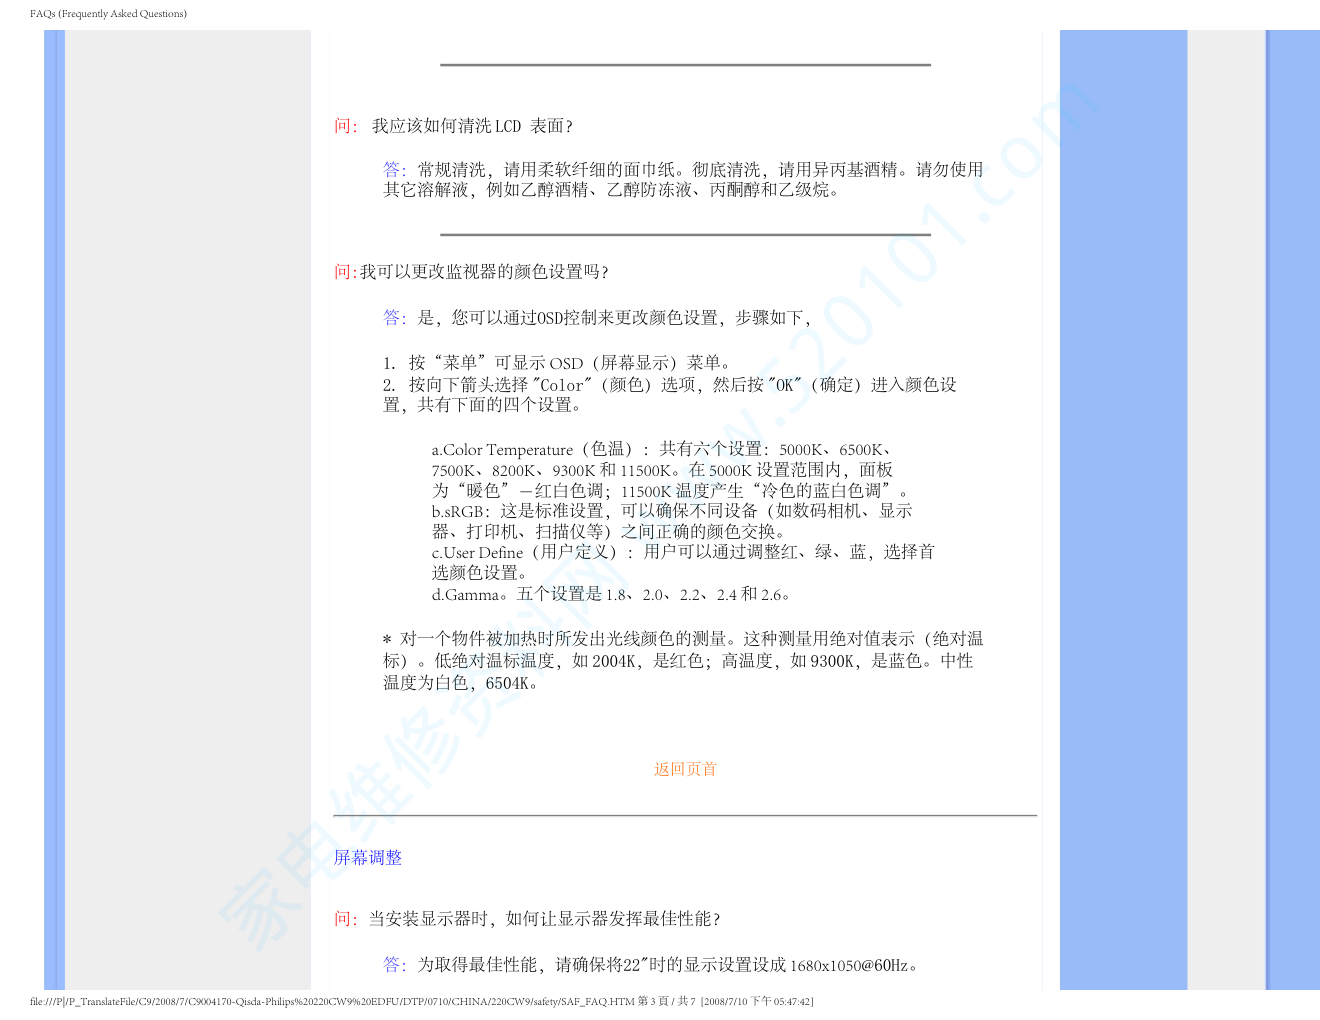
Task: Click the FAQs (Frequently Asked Questions) page header
Action: coord(108,14)
